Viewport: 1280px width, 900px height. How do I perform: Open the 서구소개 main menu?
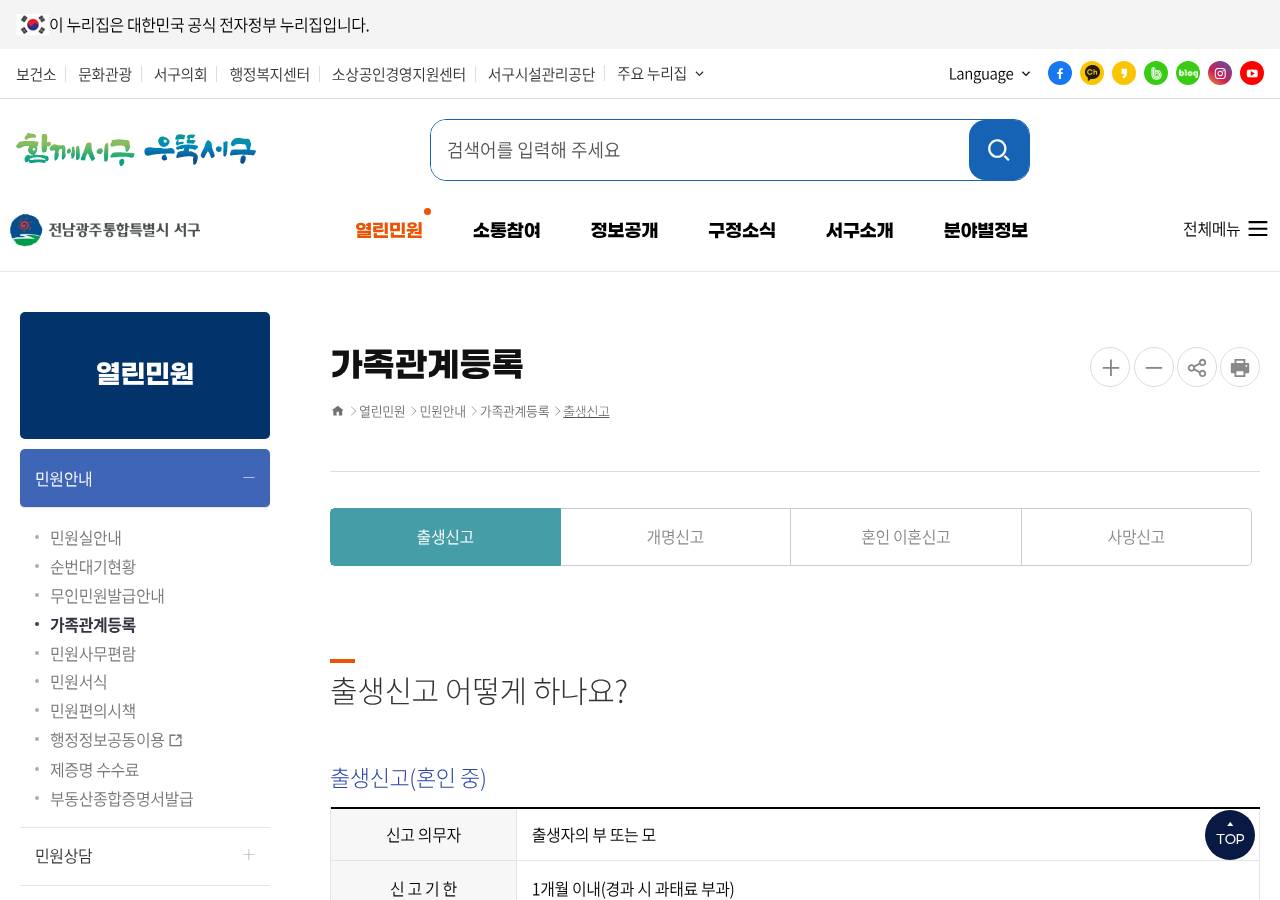click(x=860, y=230)
